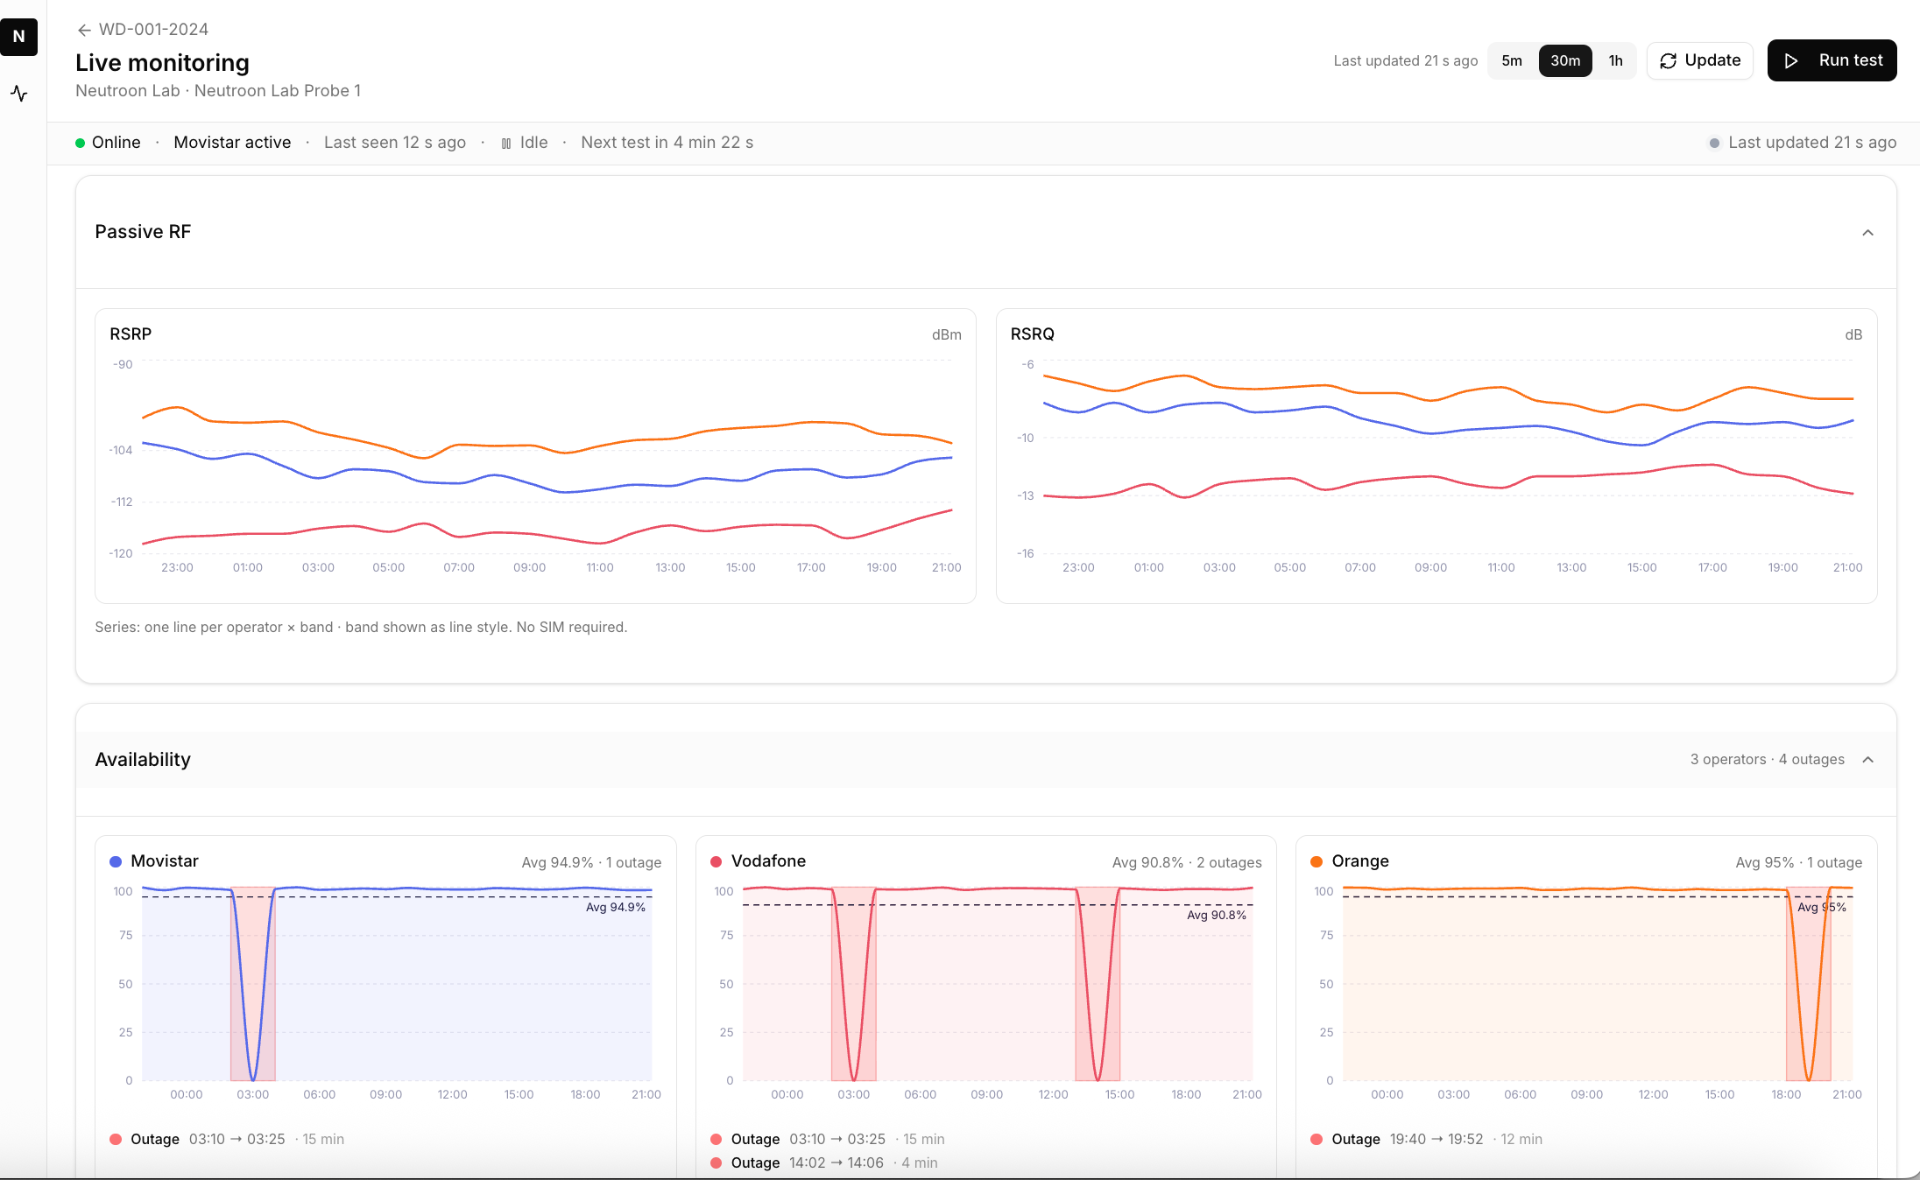The height and width of the screenshot is (1180, 1920).
Task: Click the blue Movistar operator dot
Action: coord(116,862)
